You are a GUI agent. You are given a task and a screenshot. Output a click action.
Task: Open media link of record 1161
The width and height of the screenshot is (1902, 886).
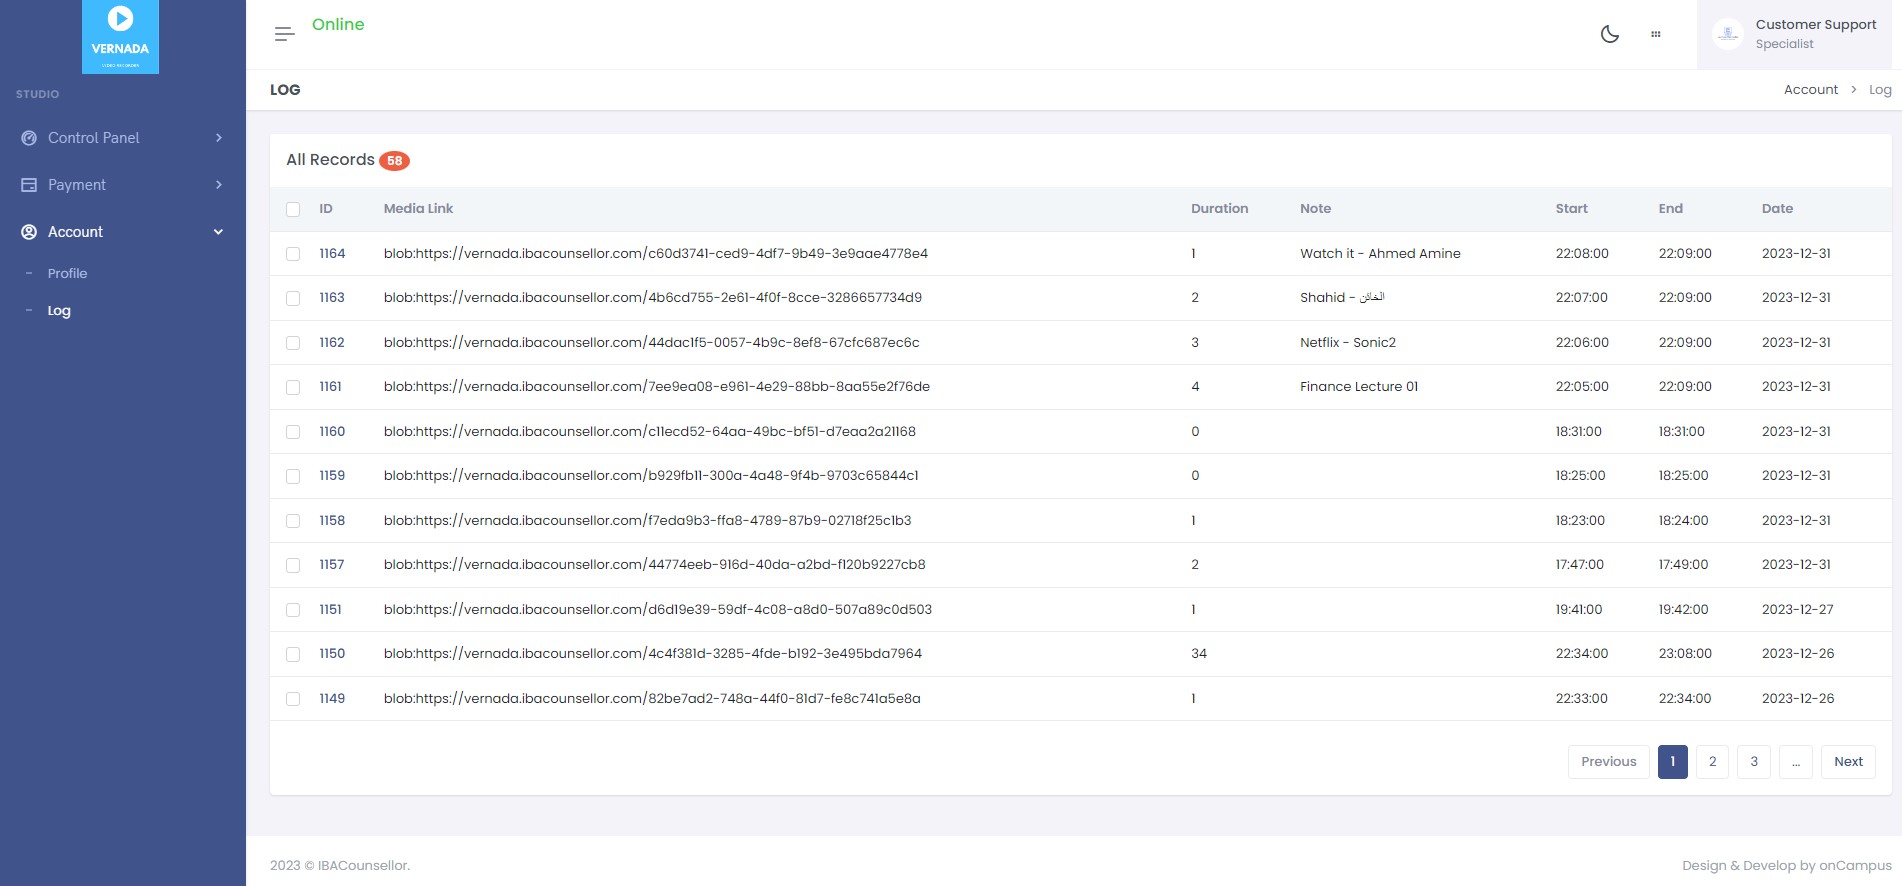point(656,387)
